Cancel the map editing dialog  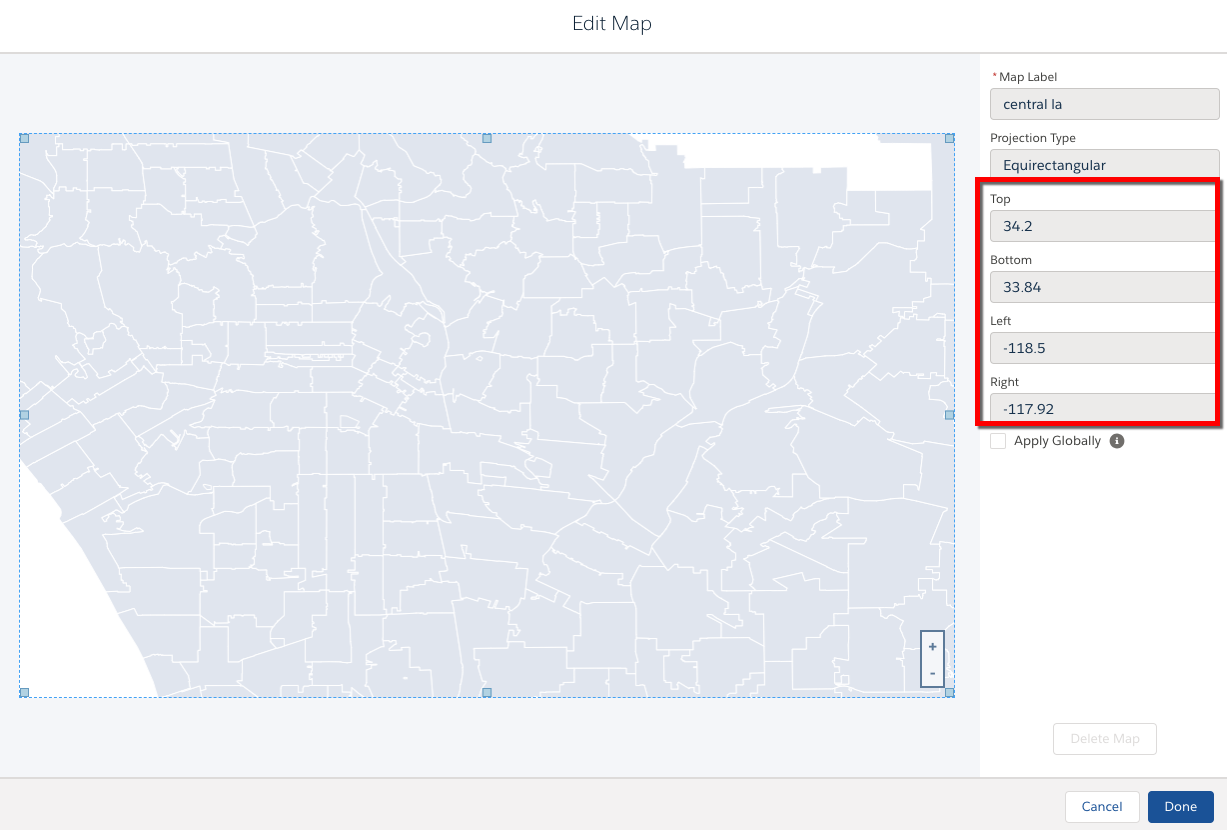click(x=1102, y=807)
